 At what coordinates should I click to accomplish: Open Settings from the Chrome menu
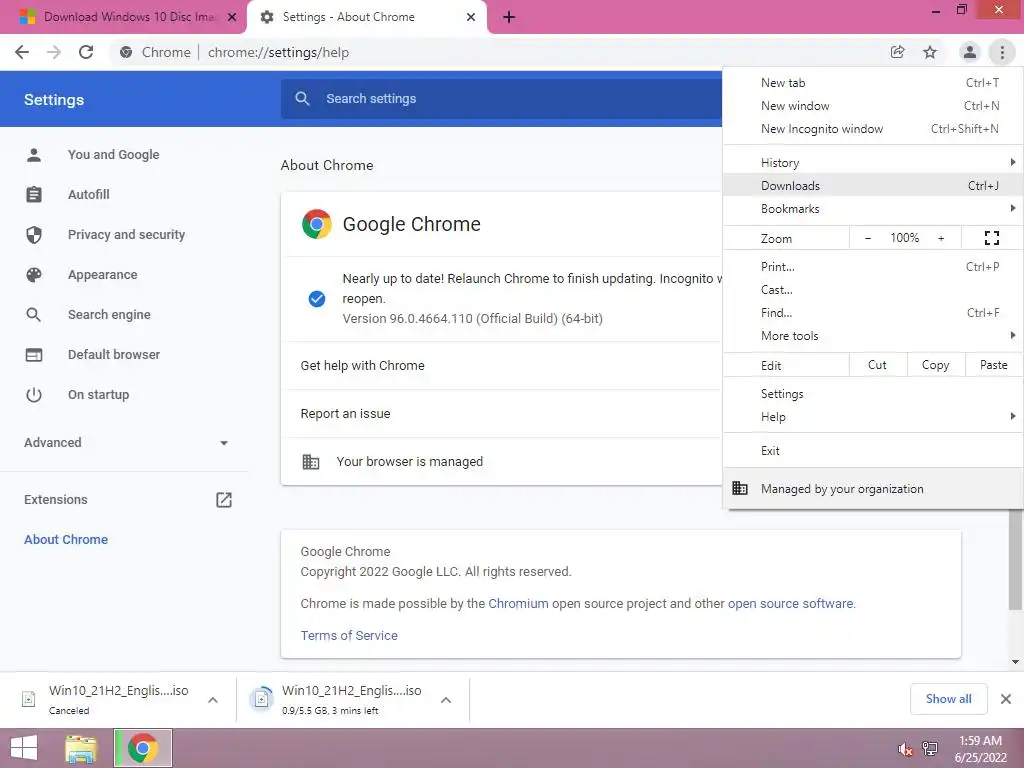tap(873, 394)
